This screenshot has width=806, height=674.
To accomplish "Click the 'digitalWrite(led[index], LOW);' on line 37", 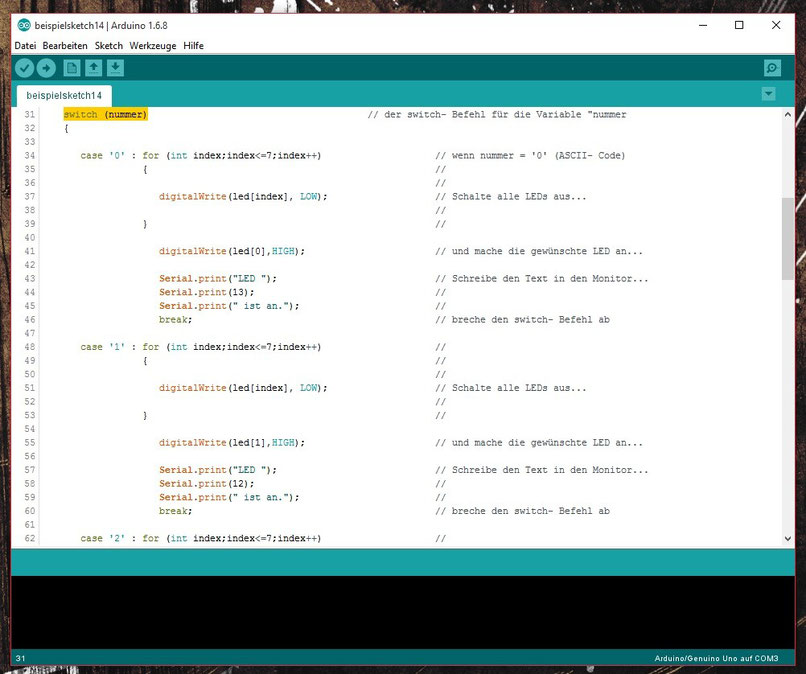I will (243, 196).
